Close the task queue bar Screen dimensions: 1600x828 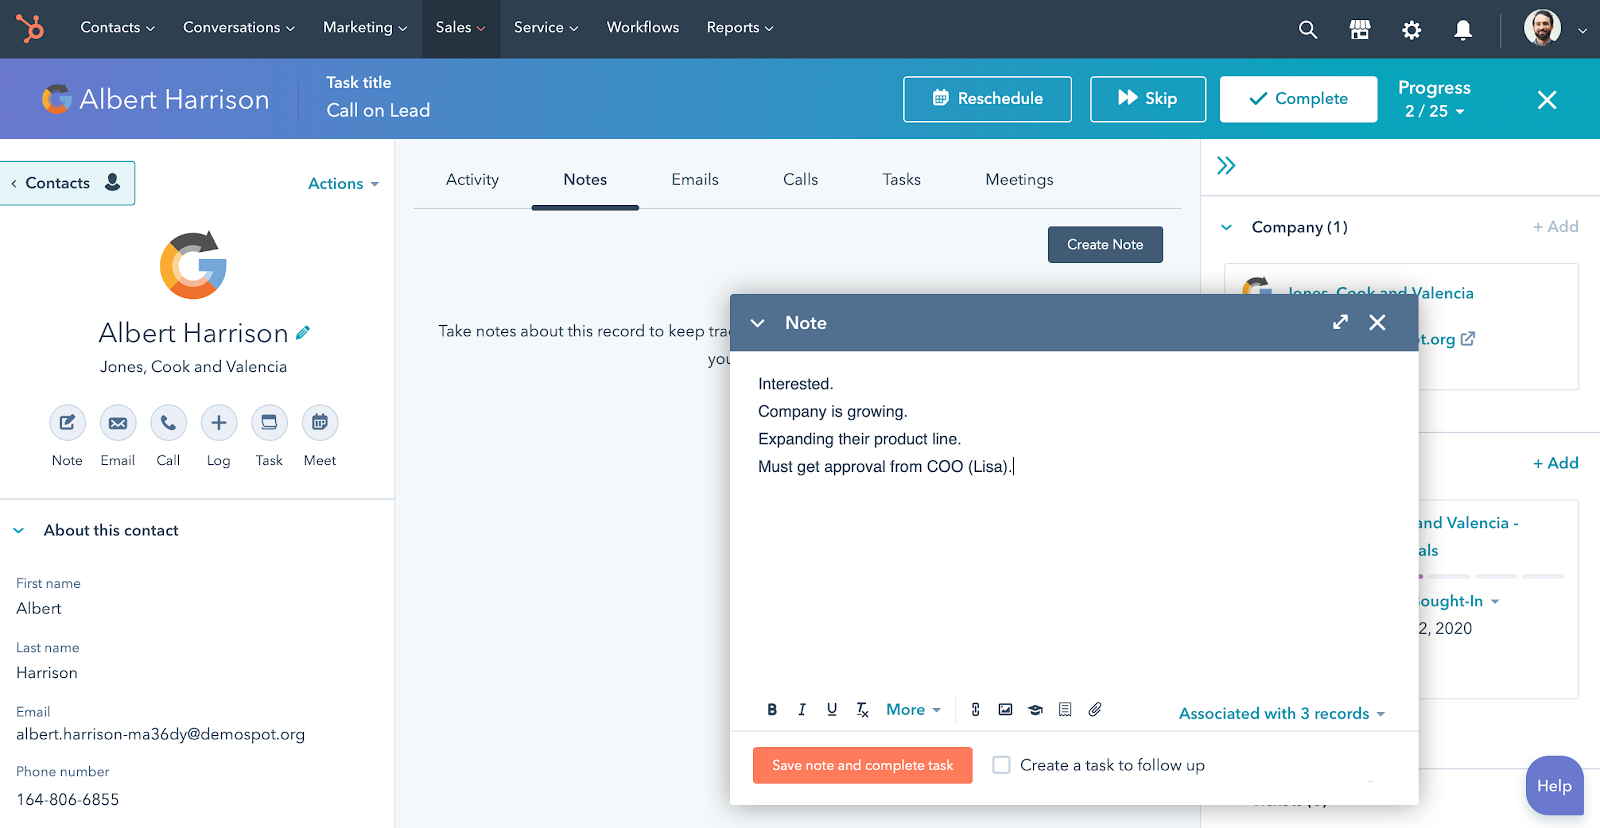click(1547, 100)
